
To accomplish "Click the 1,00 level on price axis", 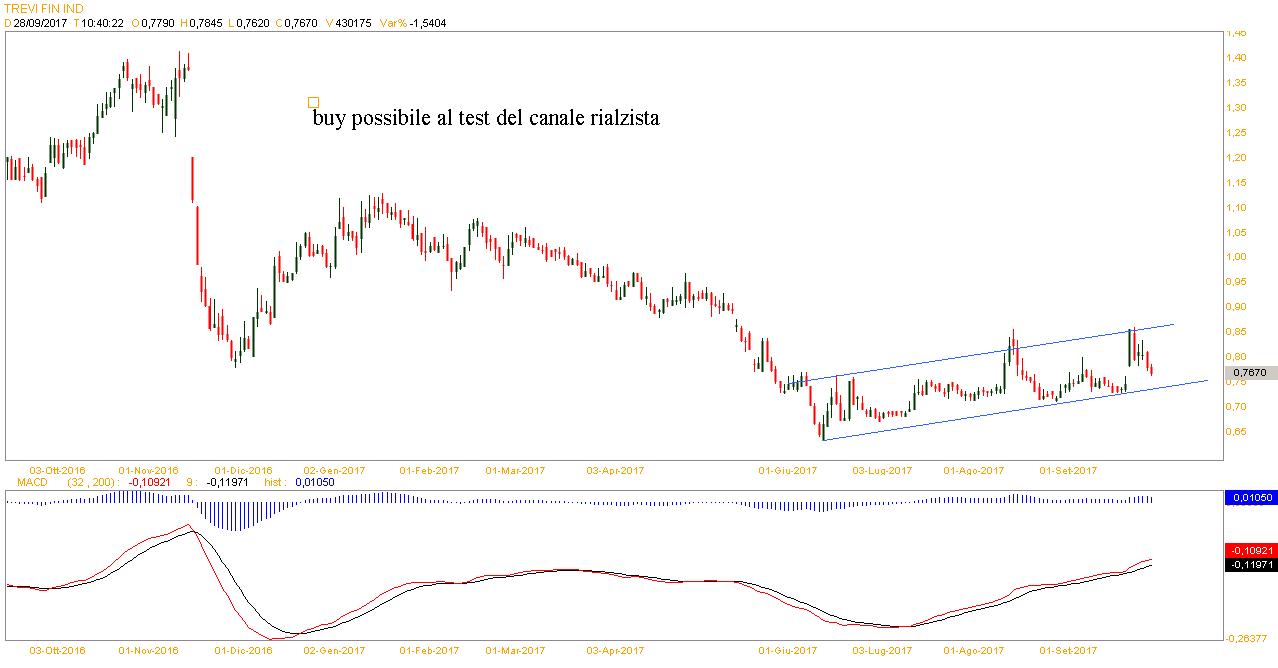I will click(1237, 257).
